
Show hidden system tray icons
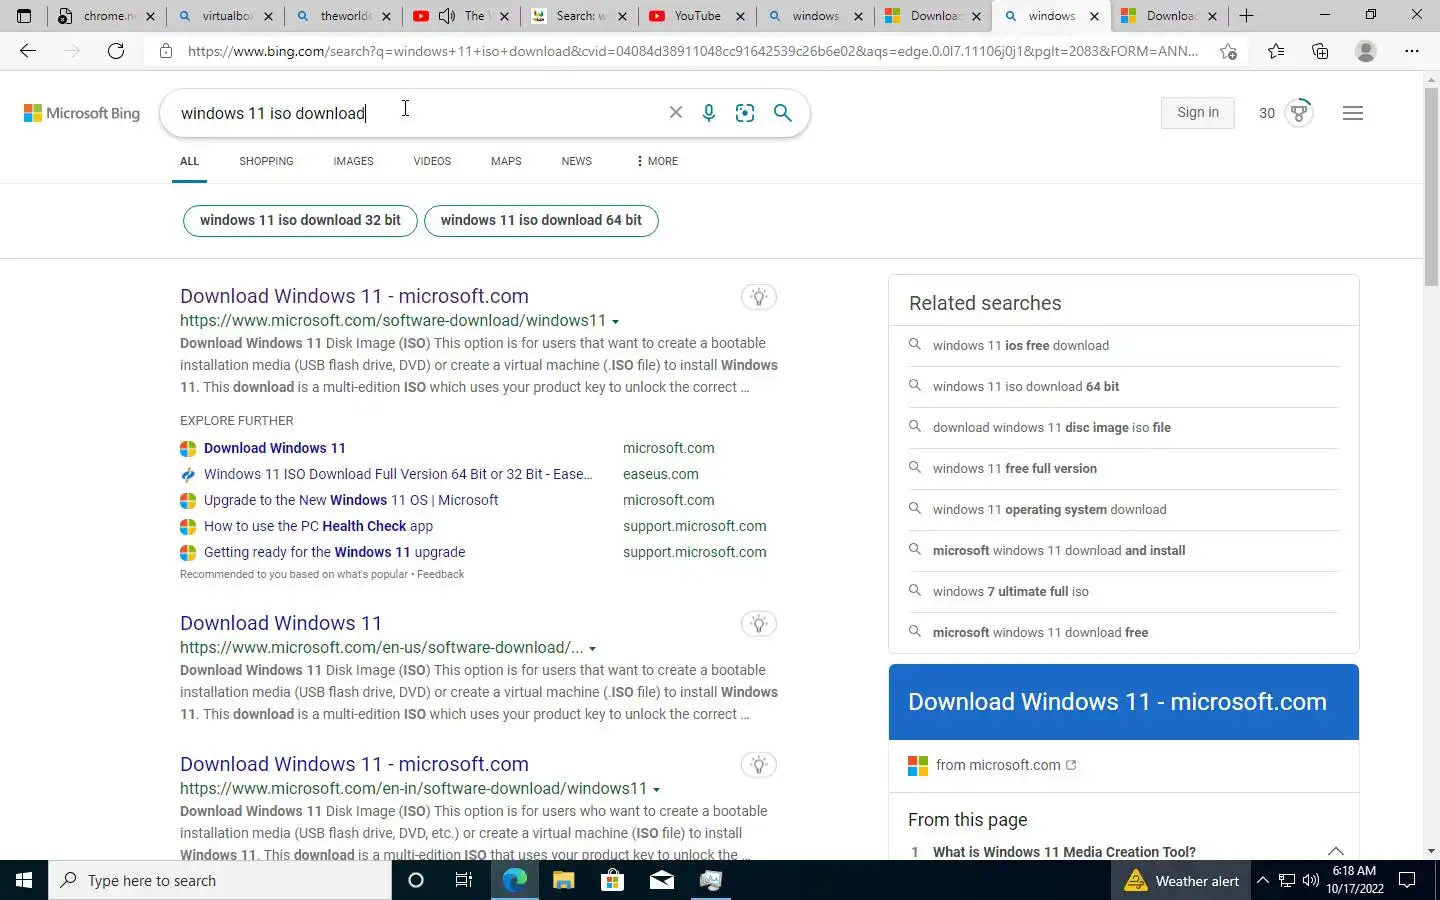click(1262, 880)
